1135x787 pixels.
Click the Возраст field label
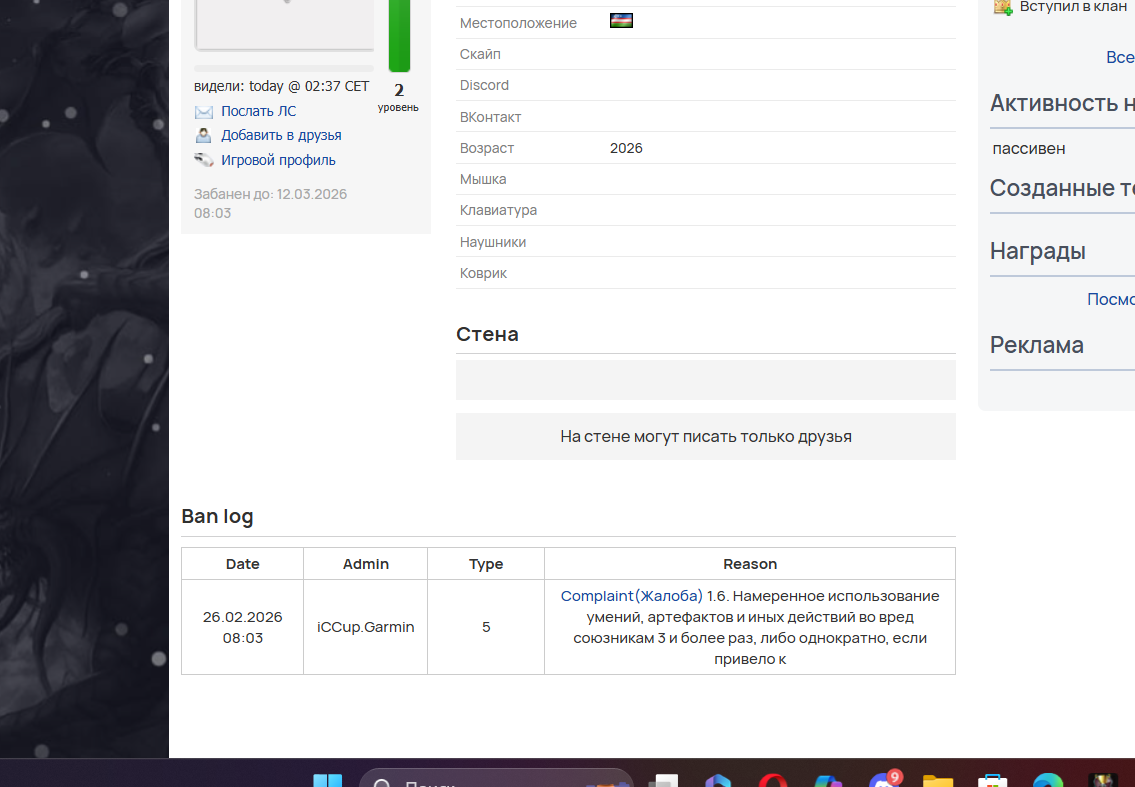pyautogui.click(x=486, y=148)
